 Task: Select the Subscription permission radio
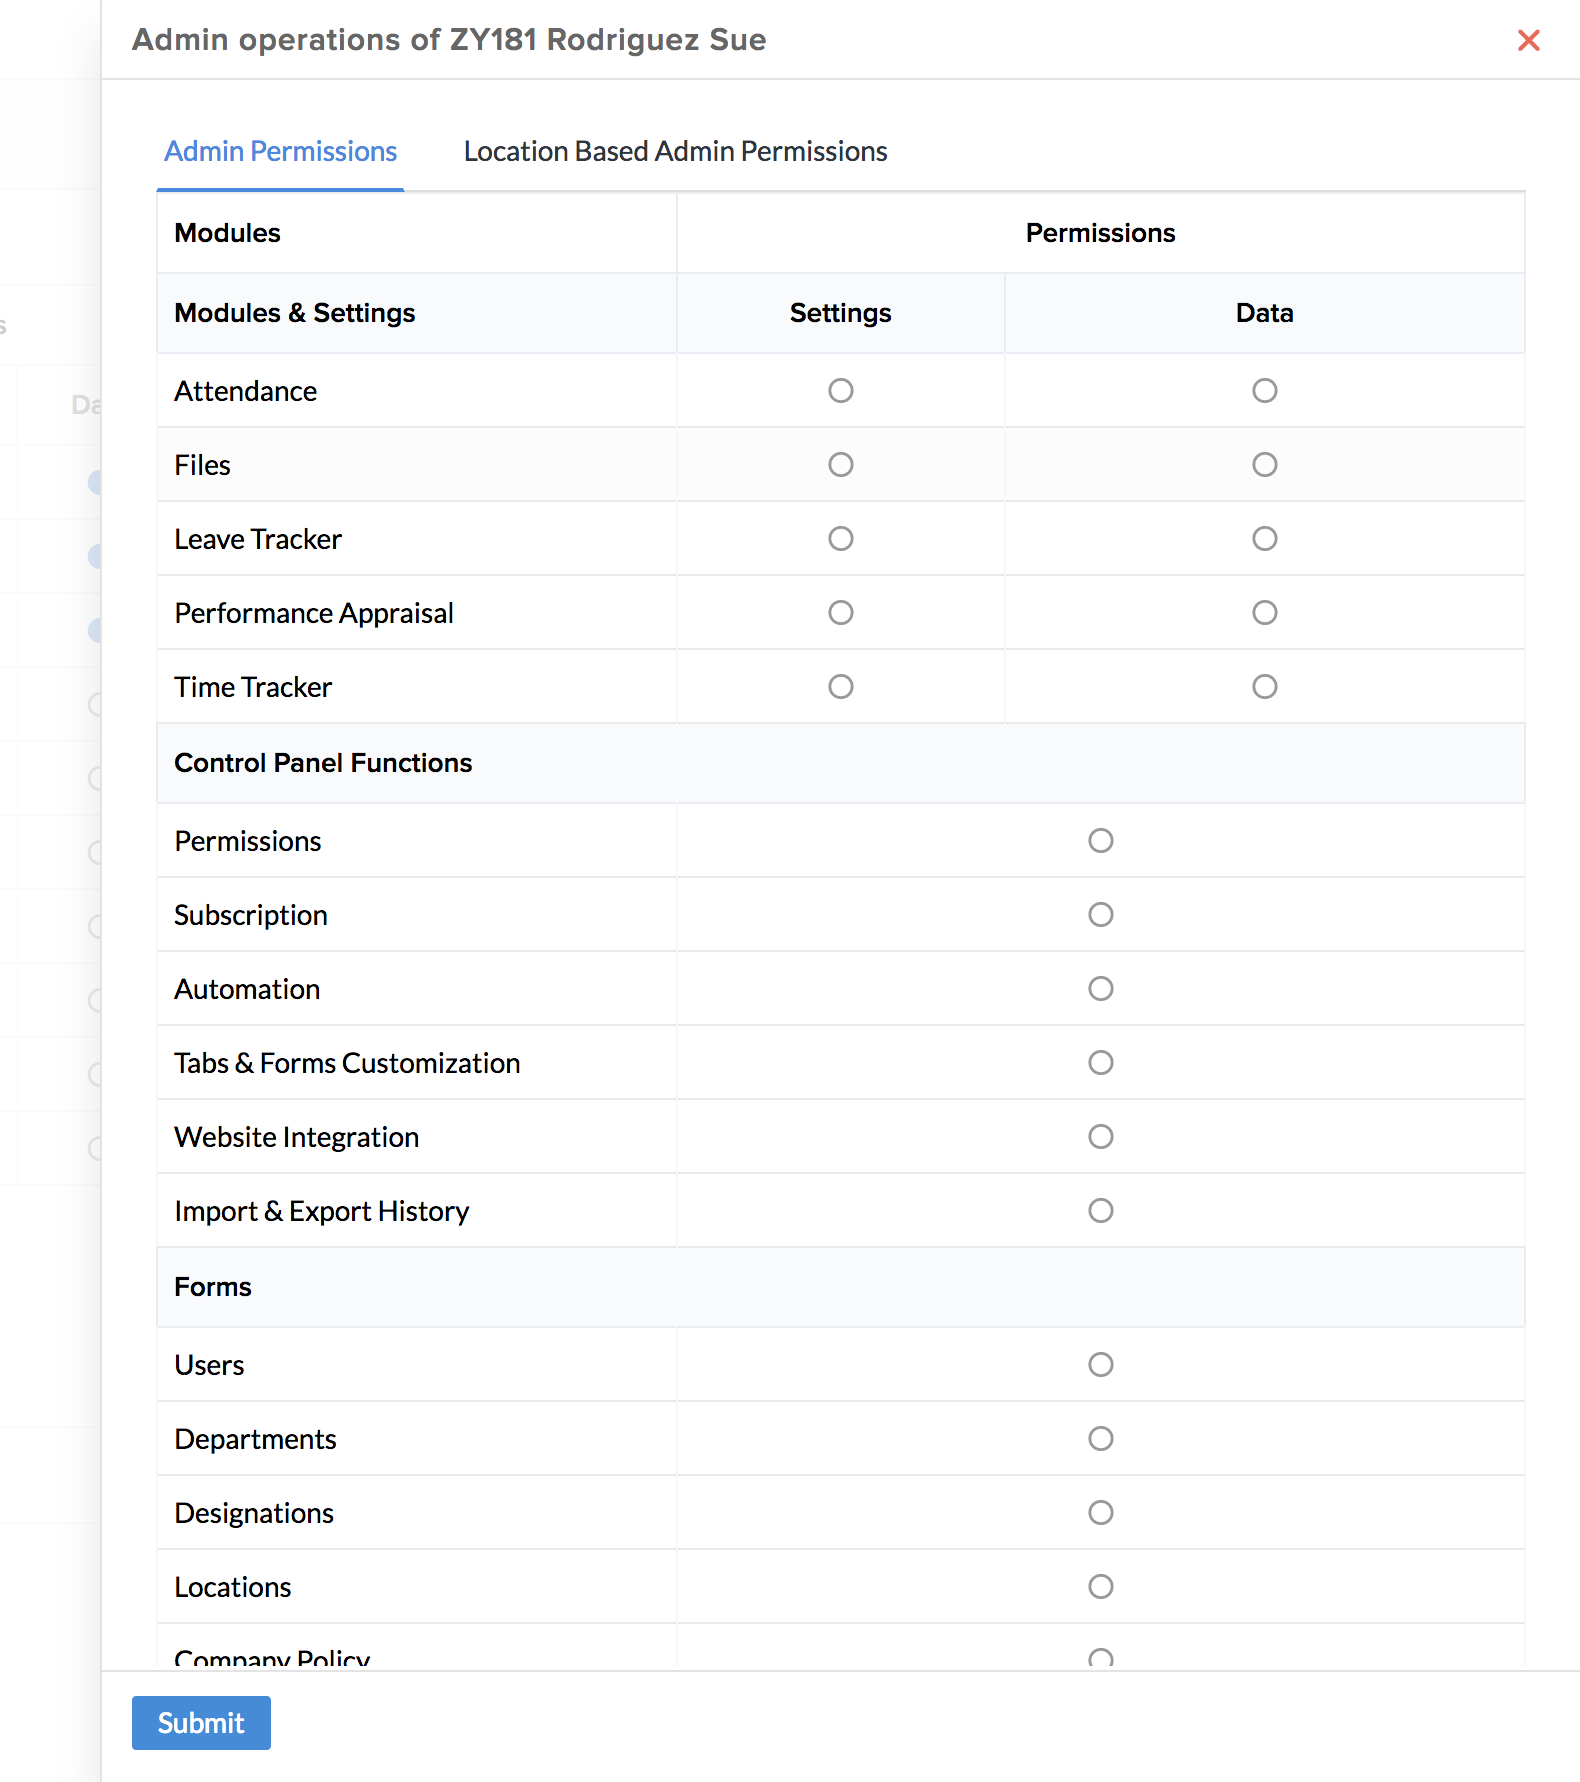tap(1101, 915)
